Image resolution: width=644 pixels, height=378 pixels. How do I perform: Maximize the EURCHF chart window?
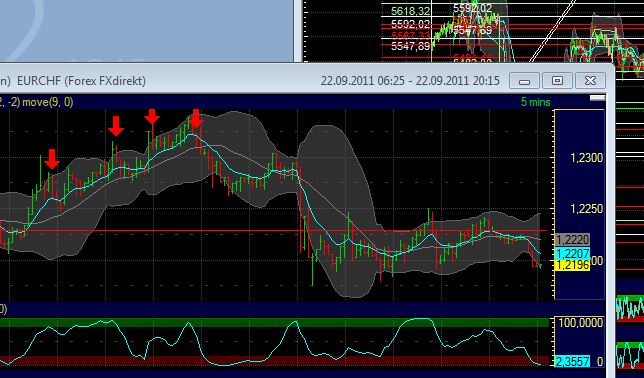click(x=557, y=81)
